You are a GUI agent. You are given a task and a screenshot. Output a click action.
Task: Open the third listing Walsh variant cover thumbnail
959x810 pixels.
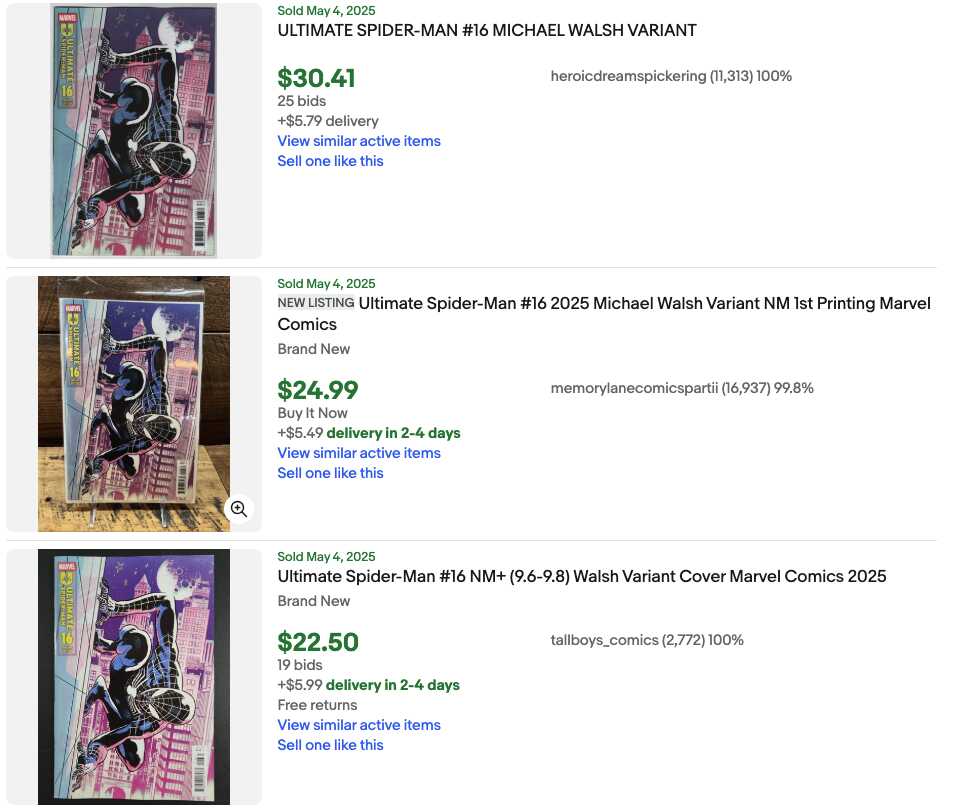point(134,677)
